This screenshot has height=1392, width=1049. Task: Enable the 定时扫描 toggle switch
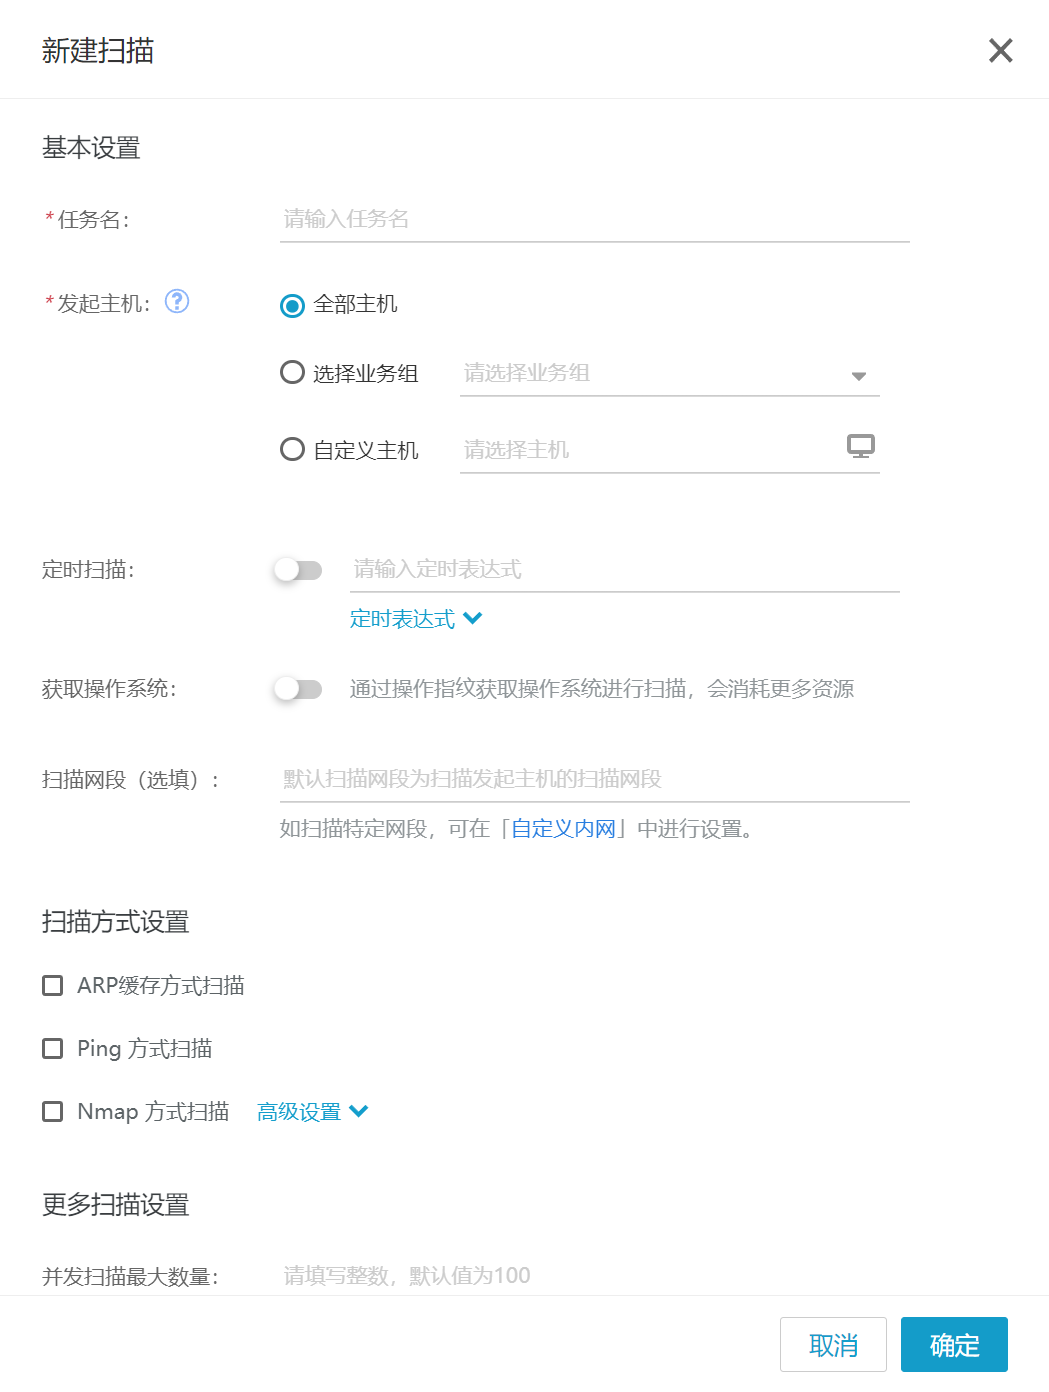[x=298, y=570]
